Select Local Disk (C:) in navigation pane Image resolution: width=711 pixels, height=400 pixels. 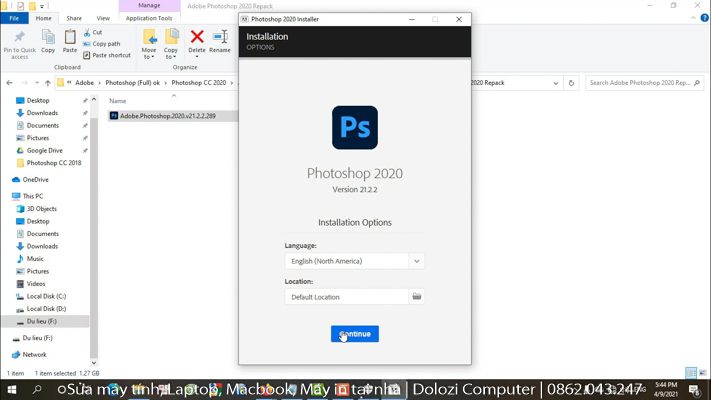[46, 296]
